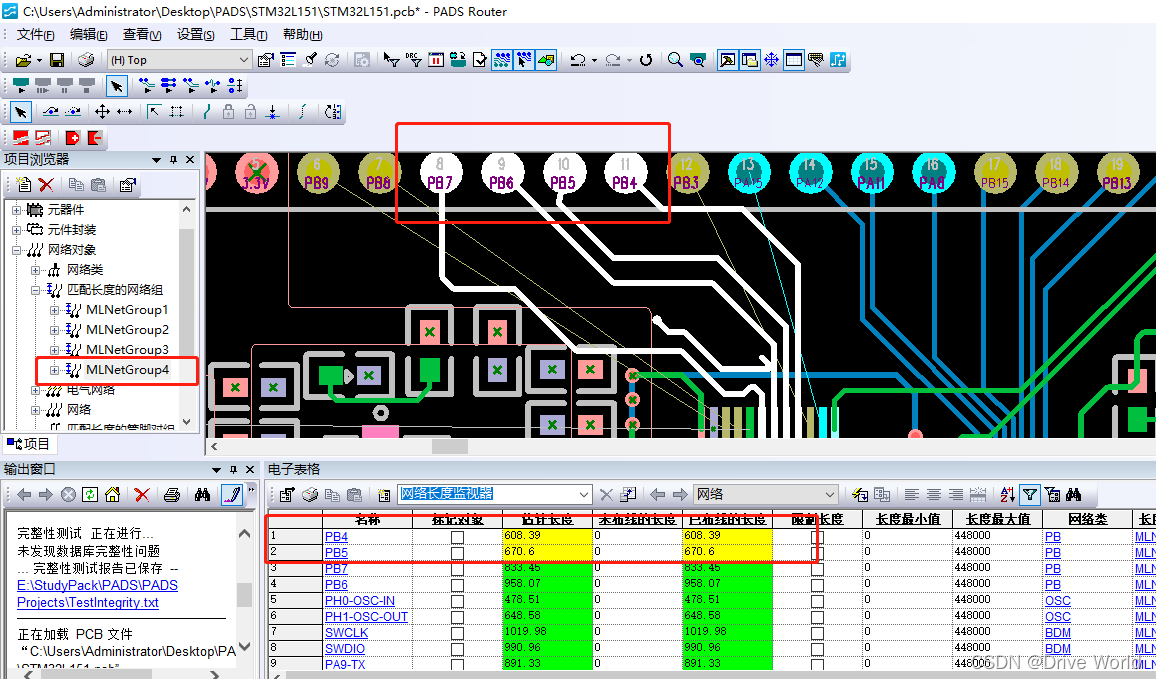The height and width of the screenshot is (679, 1156).
Task: Click binoculars find icon in spreadsheet toolbar
Action: 1073,495
